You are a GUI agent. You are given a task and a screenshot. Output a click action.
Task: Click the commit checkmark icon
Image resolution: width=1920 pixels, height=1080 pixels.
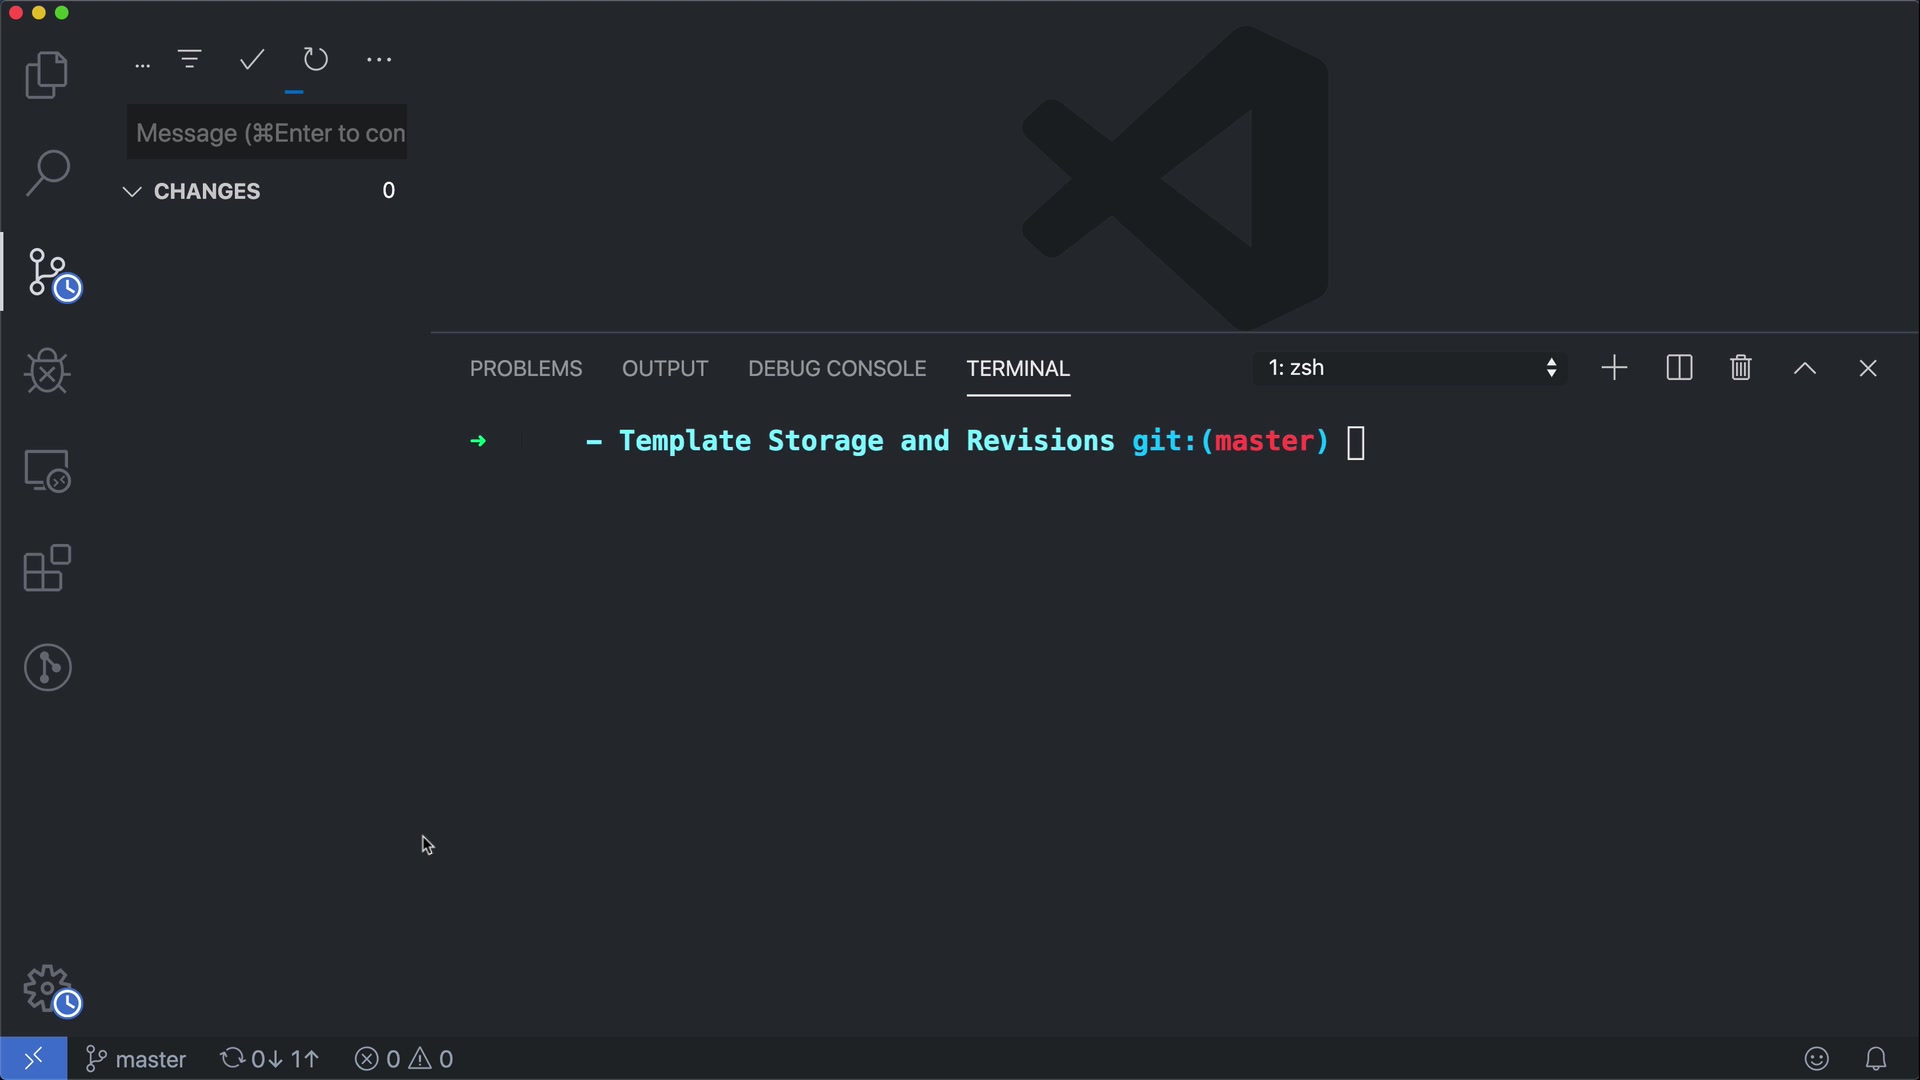click(252, 60)
